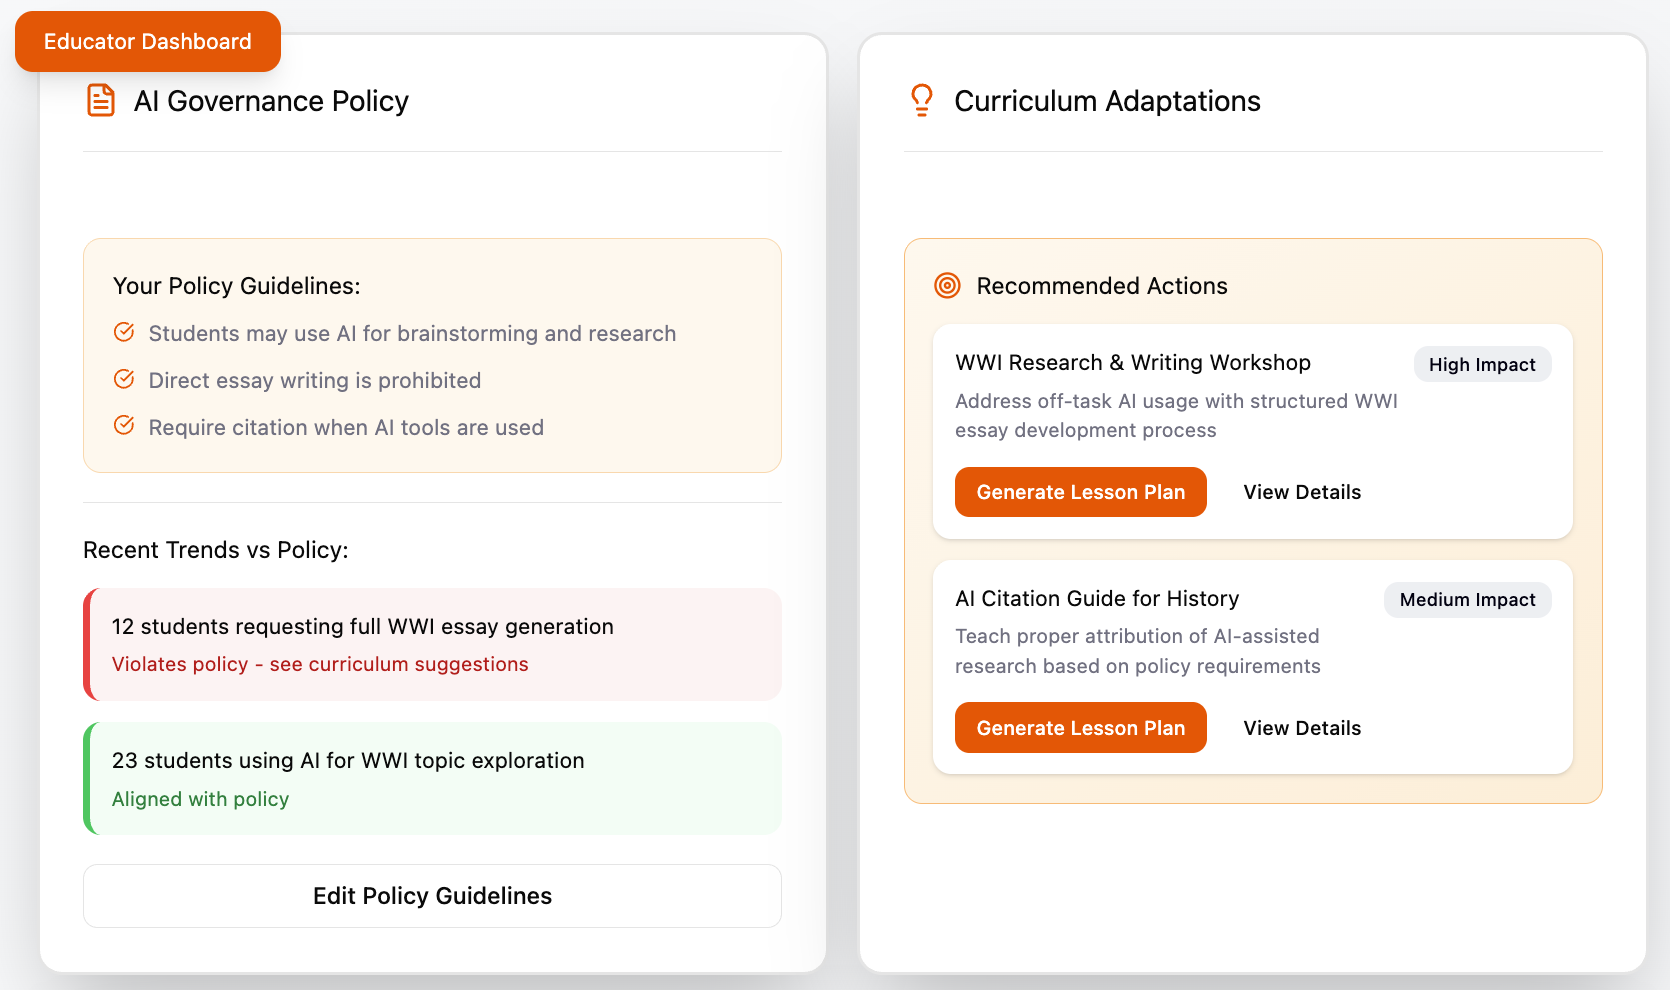
Task: Generate lesson plan for AI Citation Guide
Action: 1080,728
